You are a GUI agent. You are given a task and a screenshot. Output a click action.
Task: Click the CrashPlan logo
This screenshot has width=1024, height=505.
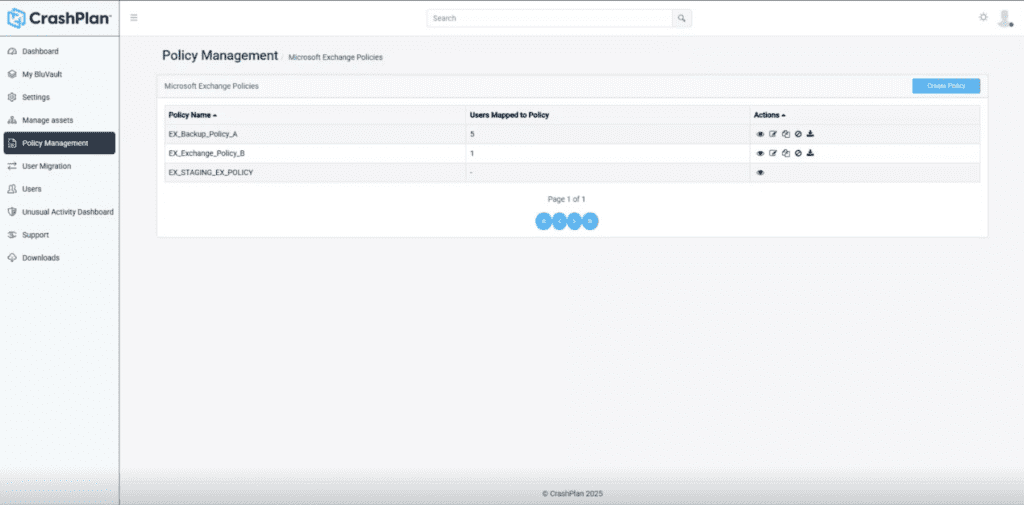pos(59,18)
